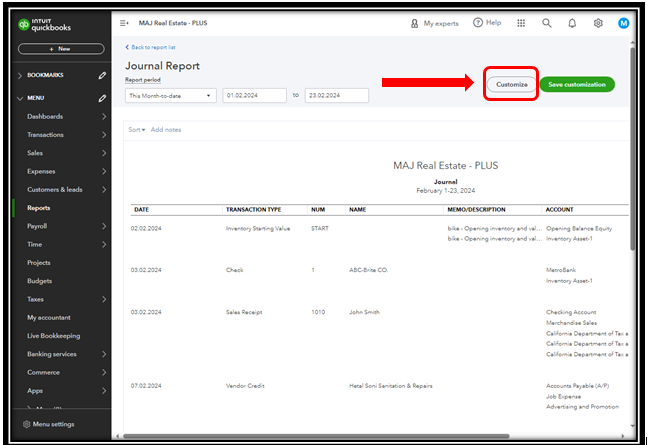Click the John Smith name
This screenshot has width=649, height=445.
point(364,312)
